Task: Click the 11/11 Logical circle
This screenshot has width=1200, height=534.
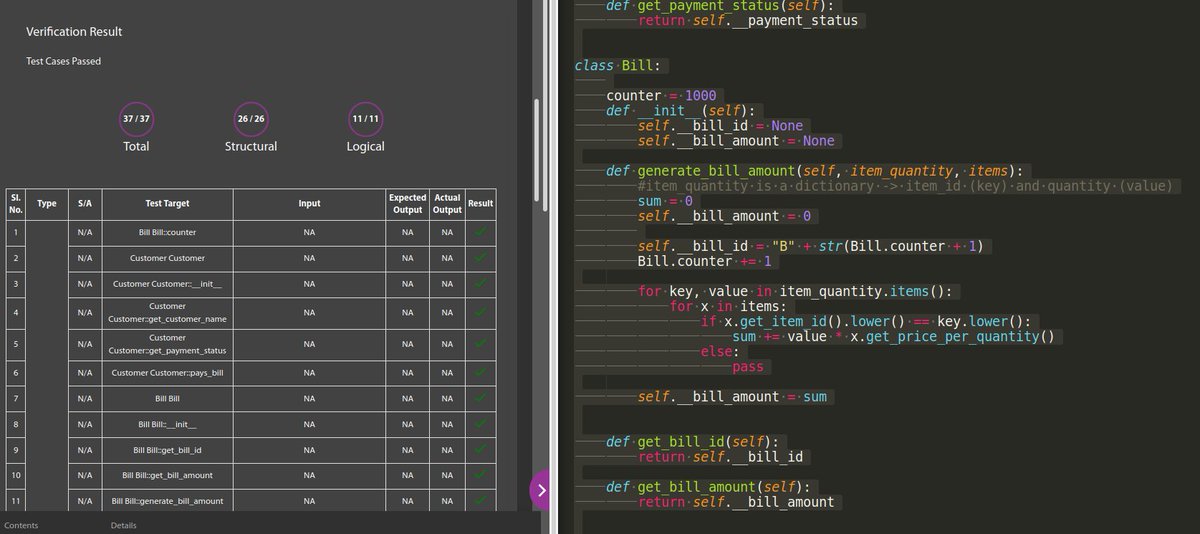Action: (x=365, y=119)
